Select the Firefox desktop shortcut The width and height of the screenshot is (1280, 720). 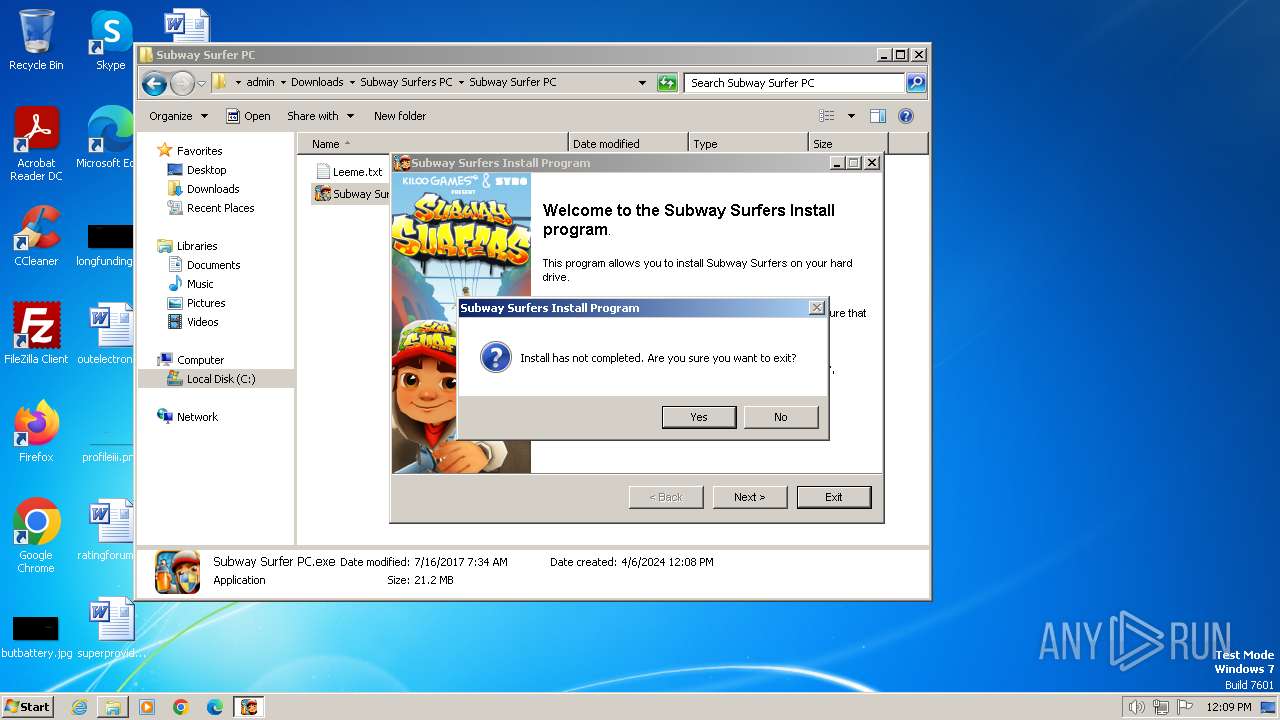[x=36, y=432]
